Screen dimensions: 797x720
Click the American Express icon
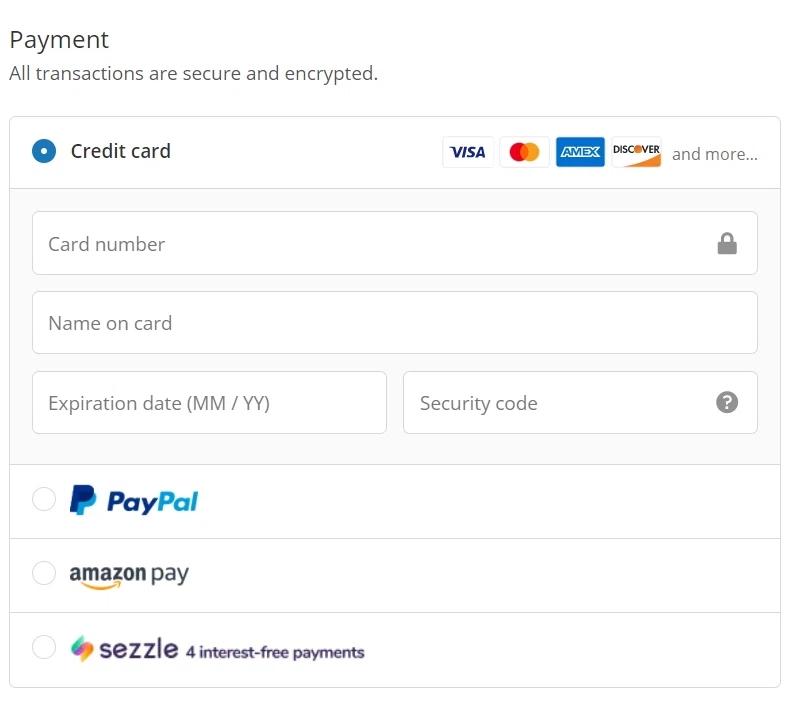(x=580, y=152)
